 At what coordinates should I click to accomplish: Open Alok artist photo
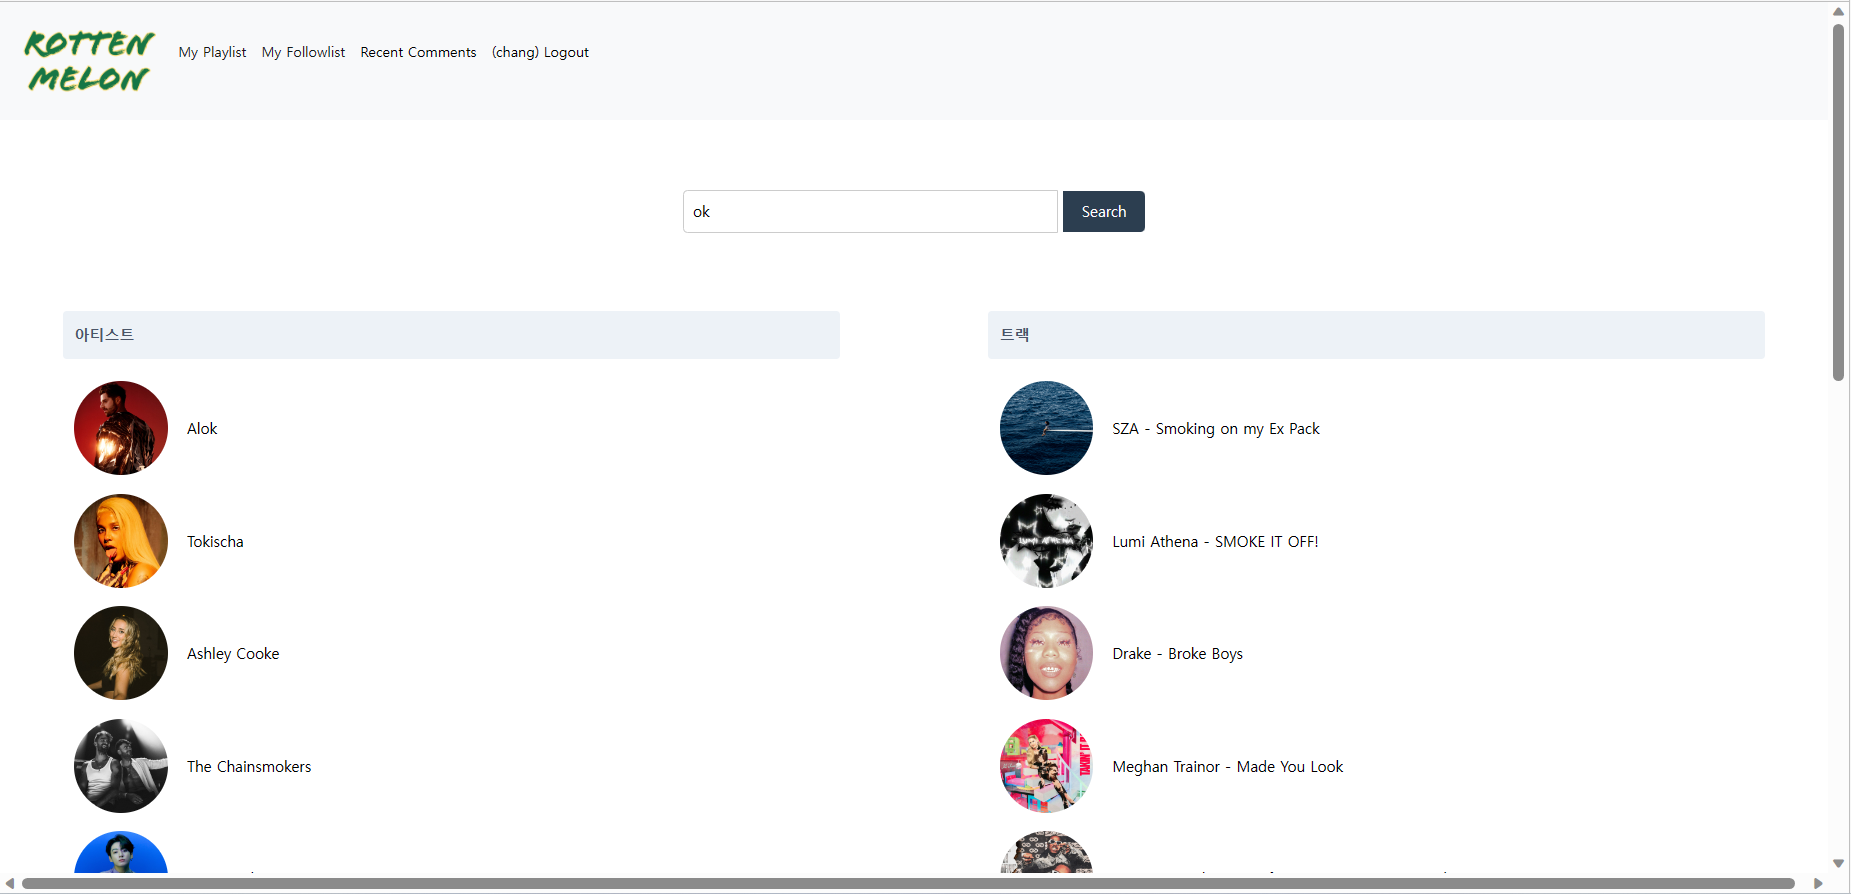point(121,428)
